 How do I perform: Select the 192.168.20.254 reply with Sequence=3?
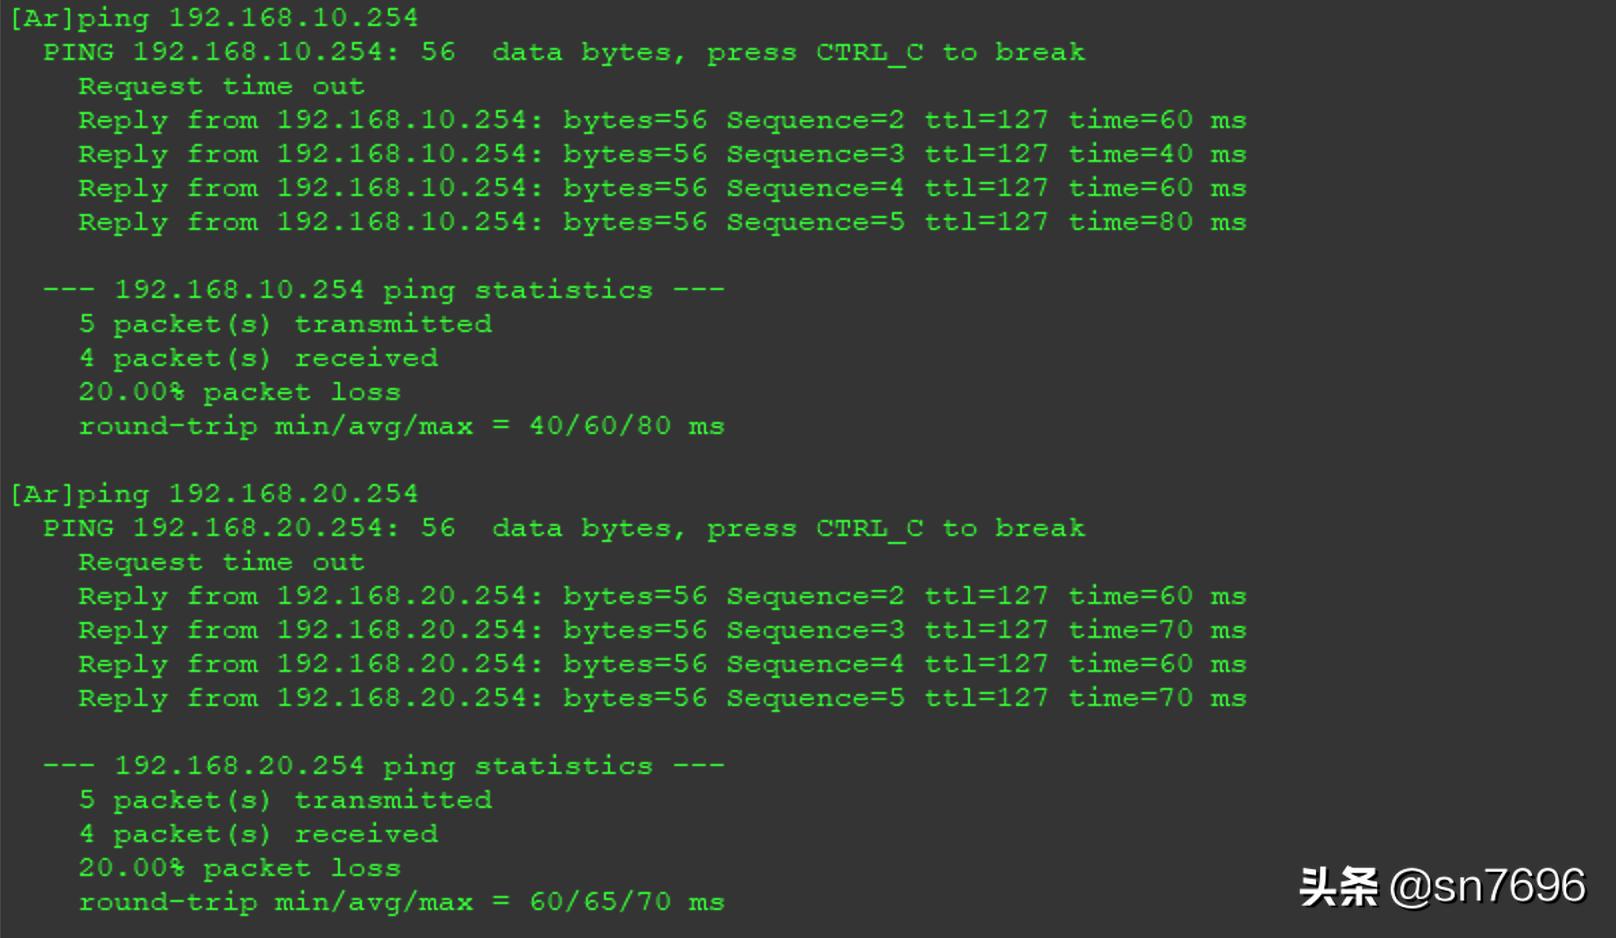pos(662,631)
